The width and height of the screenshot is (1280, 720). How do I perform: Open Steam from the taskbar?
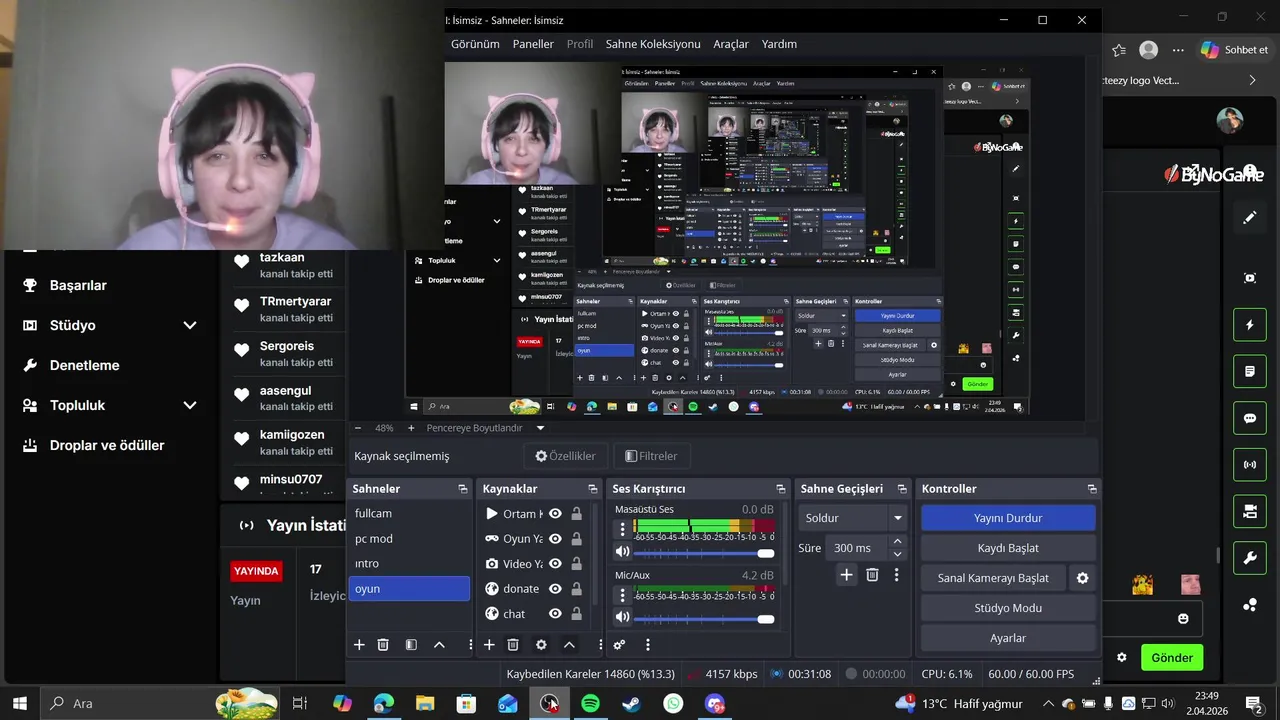coord(632,704)
